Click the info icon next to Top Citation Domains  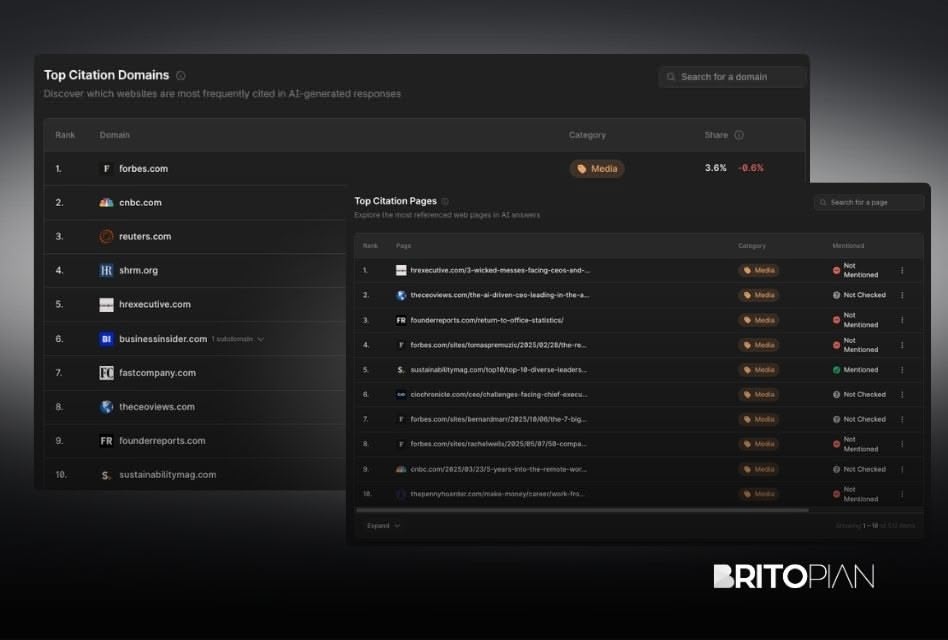181,75
